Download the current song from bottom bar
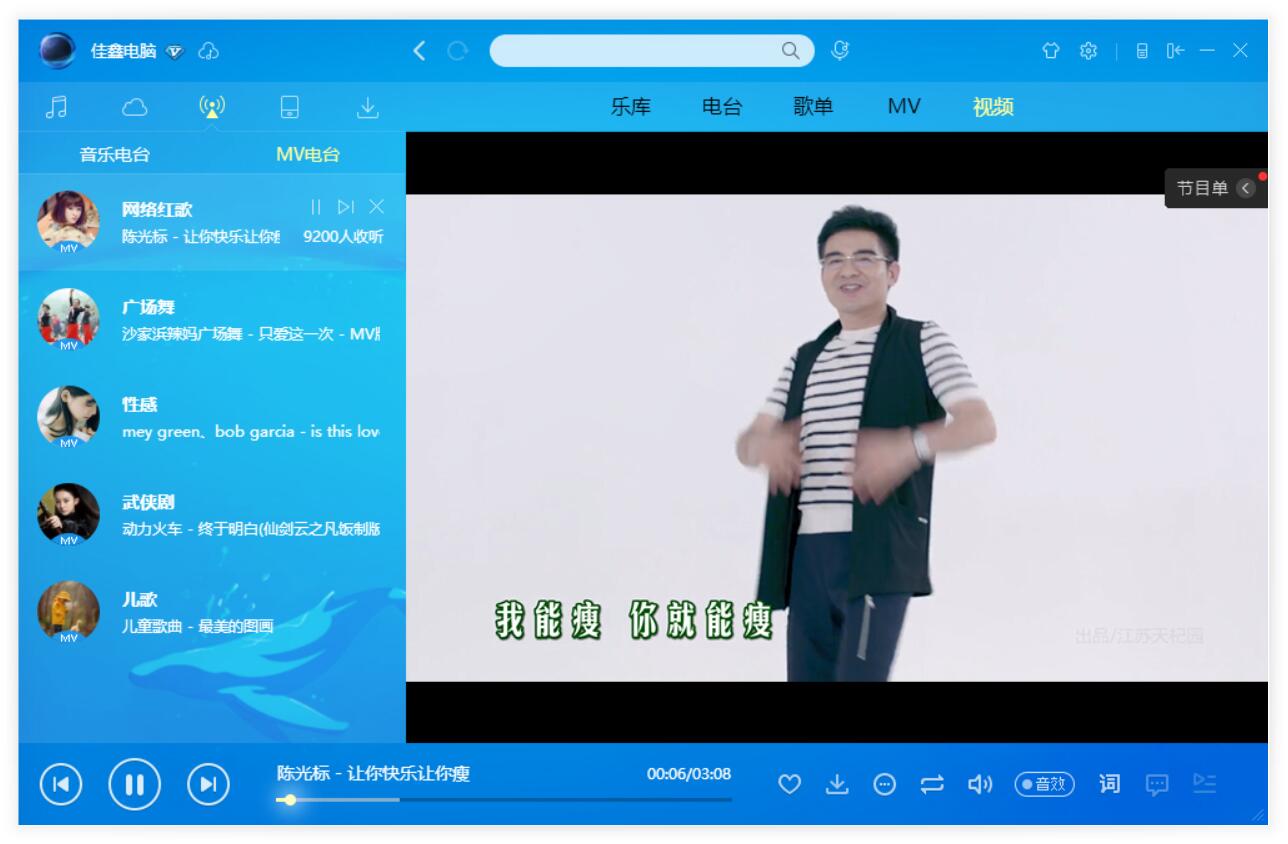Image resolution: width=1288 pixels, height=844 pixels. click(x=836, y=785)
